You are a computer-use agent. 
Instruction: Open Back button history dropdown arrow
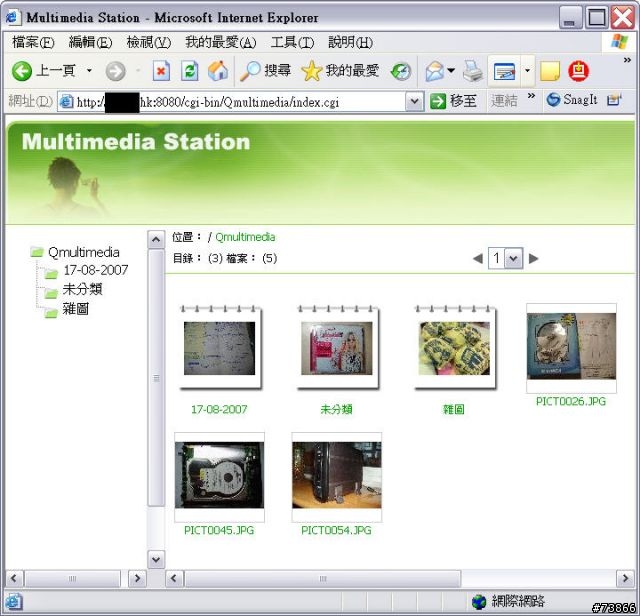tap(89, 71)
